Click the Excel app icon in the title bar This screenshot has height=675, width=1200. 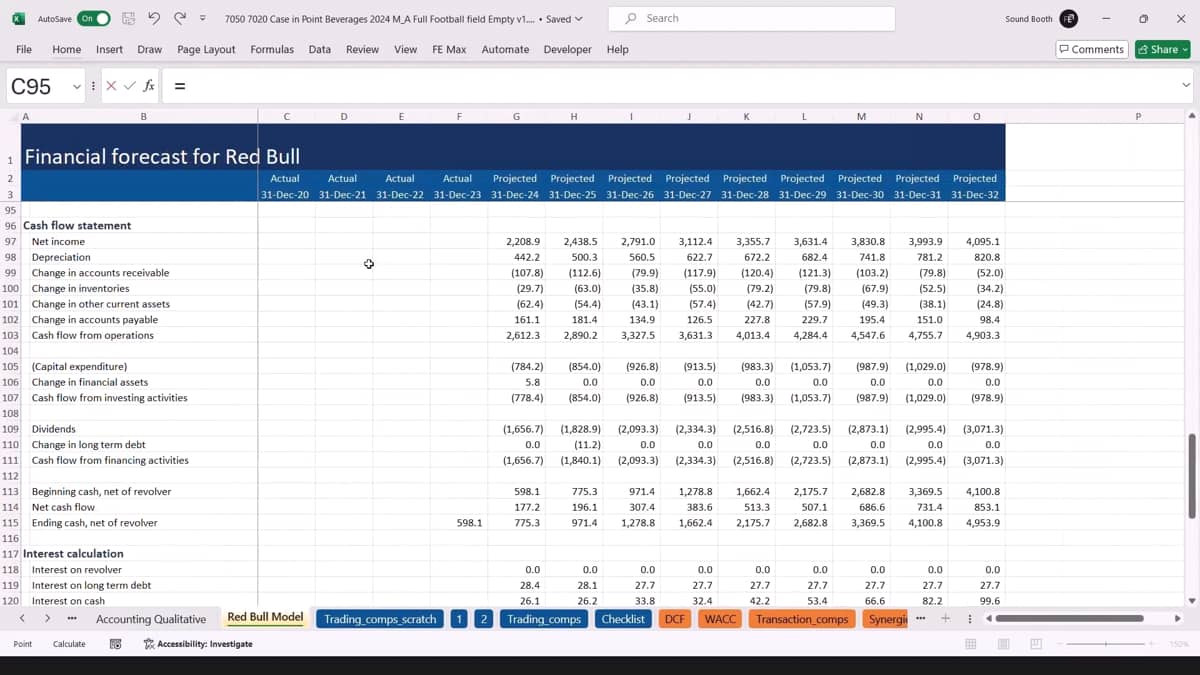tap(18, 19)
